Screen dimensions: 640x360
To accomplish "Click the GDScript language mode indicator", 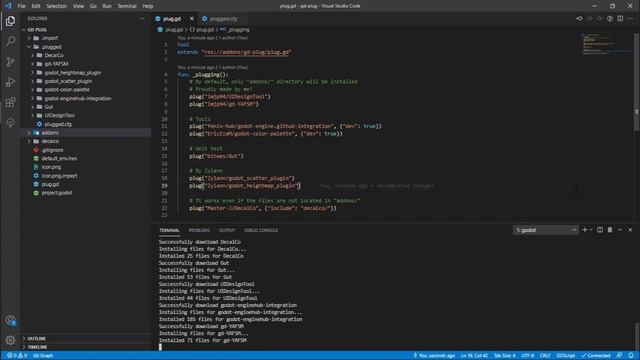I will click(x=565, y=356).
